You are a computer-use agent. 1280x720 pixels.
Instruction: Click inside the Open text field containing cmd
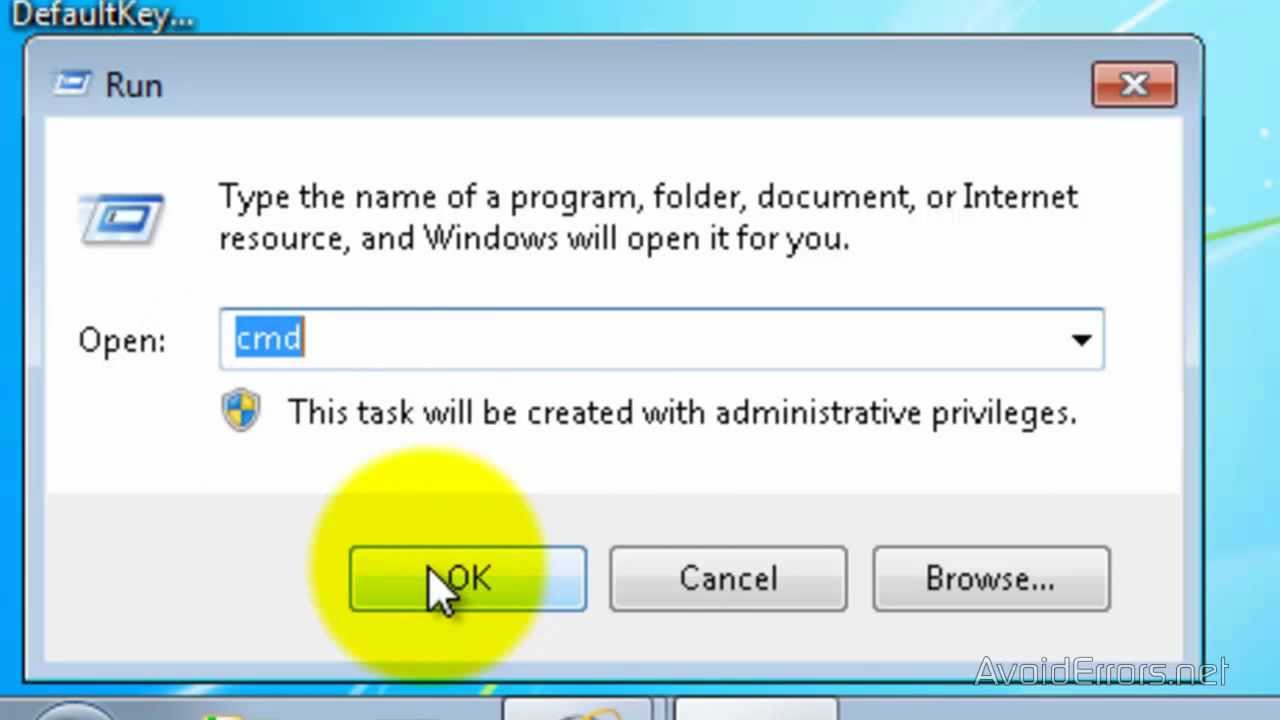(x=661, y=340)
